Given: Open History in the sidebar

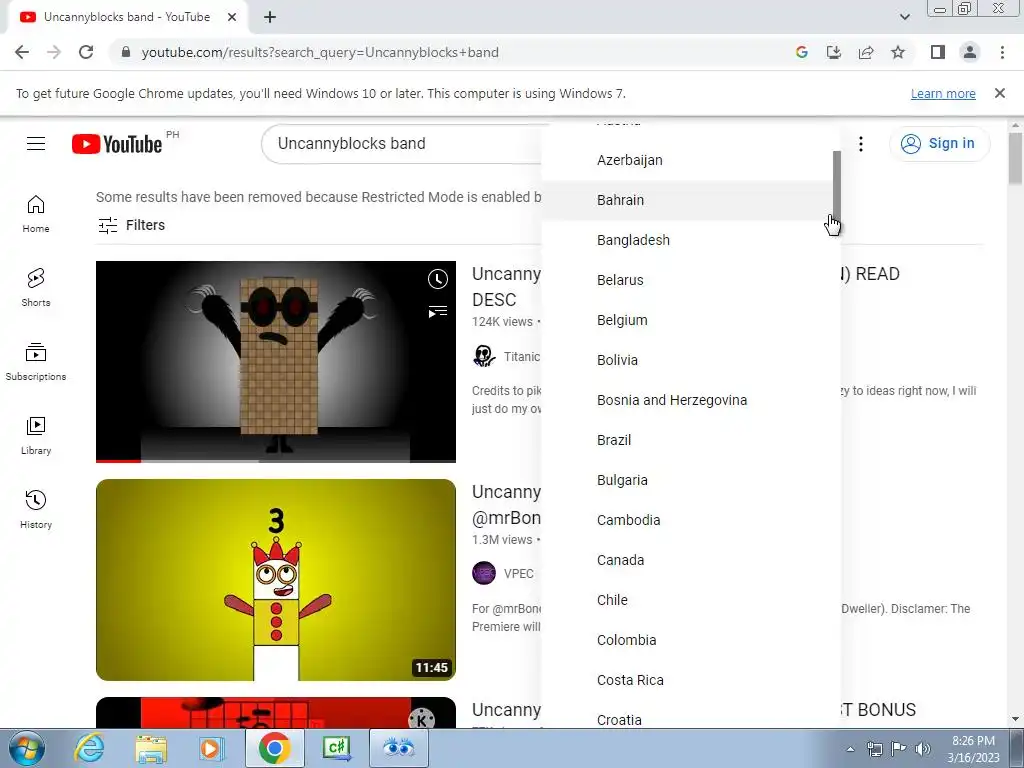Looking at the screenshot, I should point(36,509).
